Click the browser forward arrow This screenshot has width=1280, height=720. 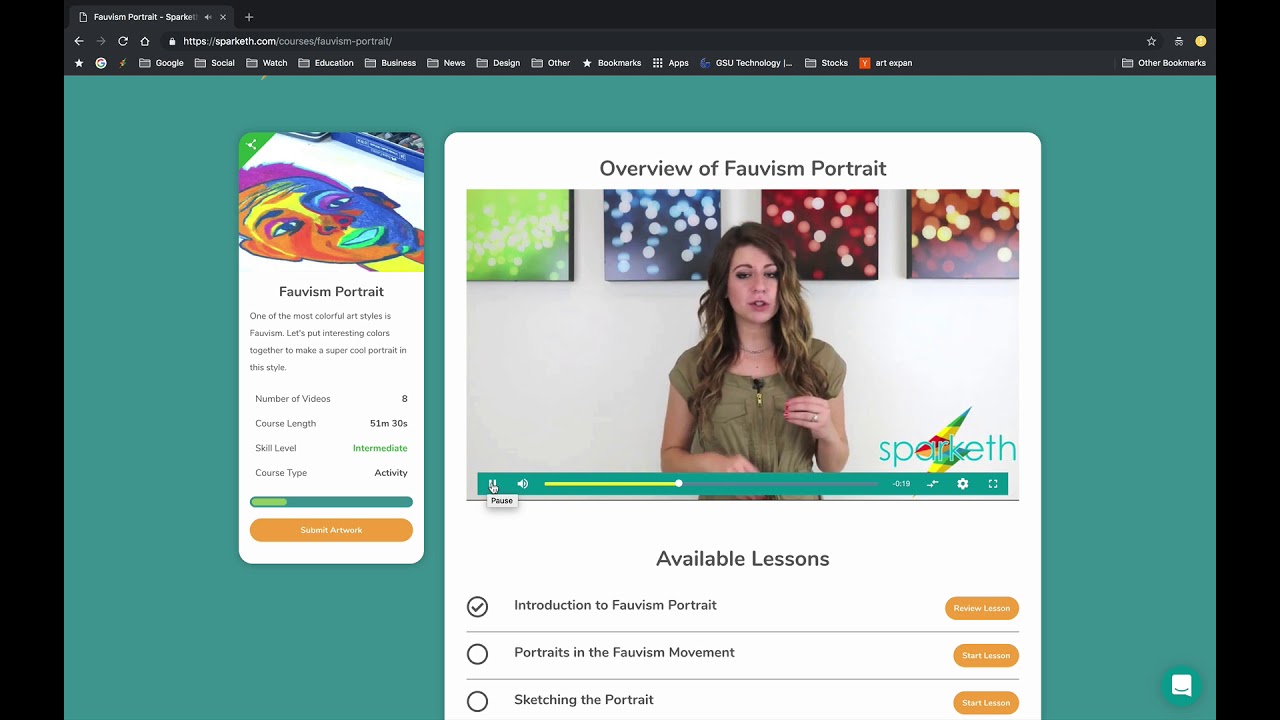(101, 41)
